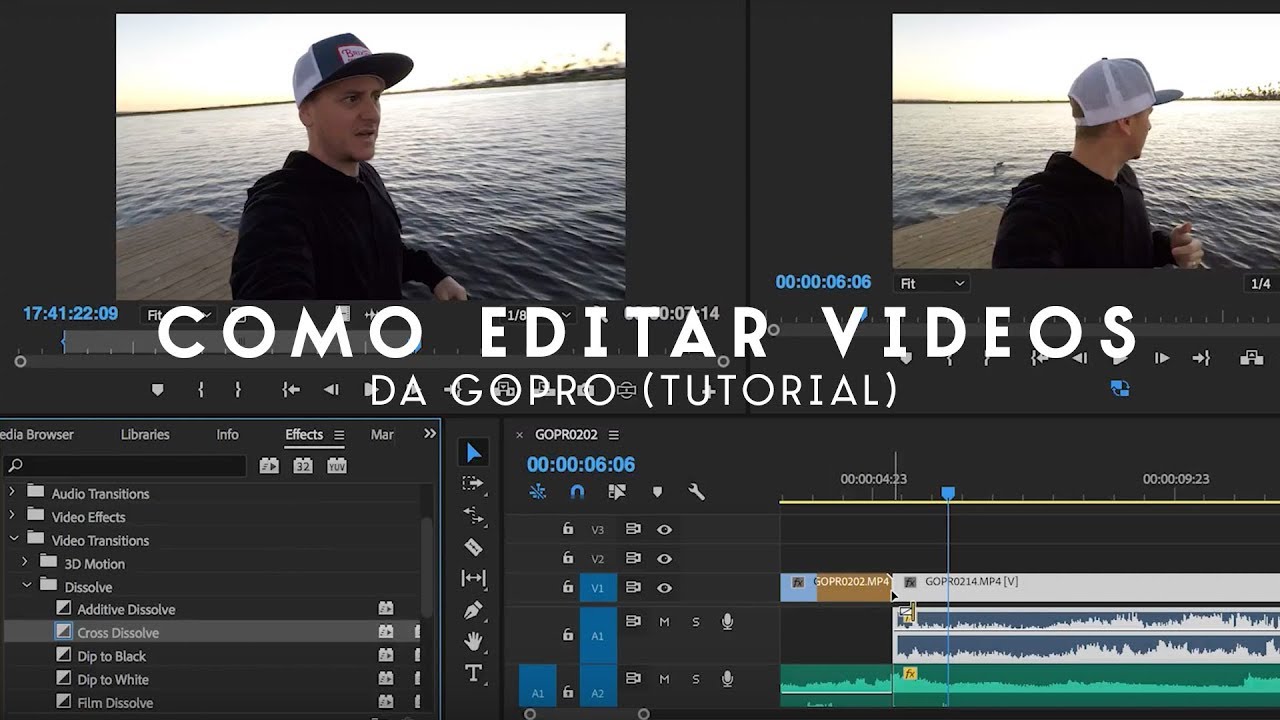The image size is (1280, 720).
Task: Select the Track Select Forward tool
Action: click(x=473, y=484)
